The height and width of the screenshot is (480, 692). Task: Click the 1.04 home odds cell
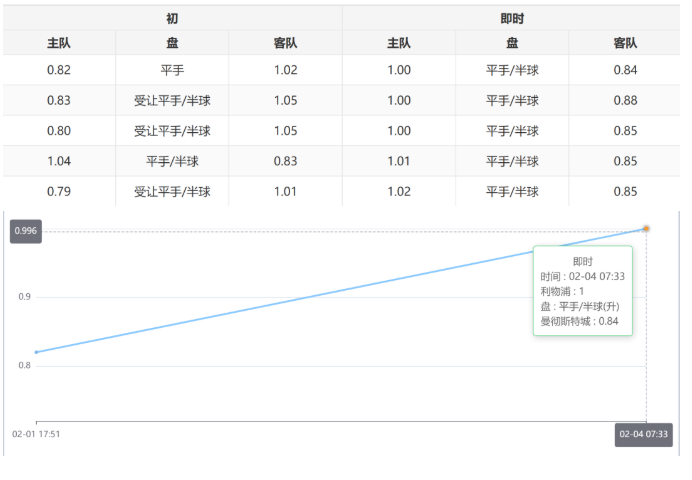tap(59, 161)
